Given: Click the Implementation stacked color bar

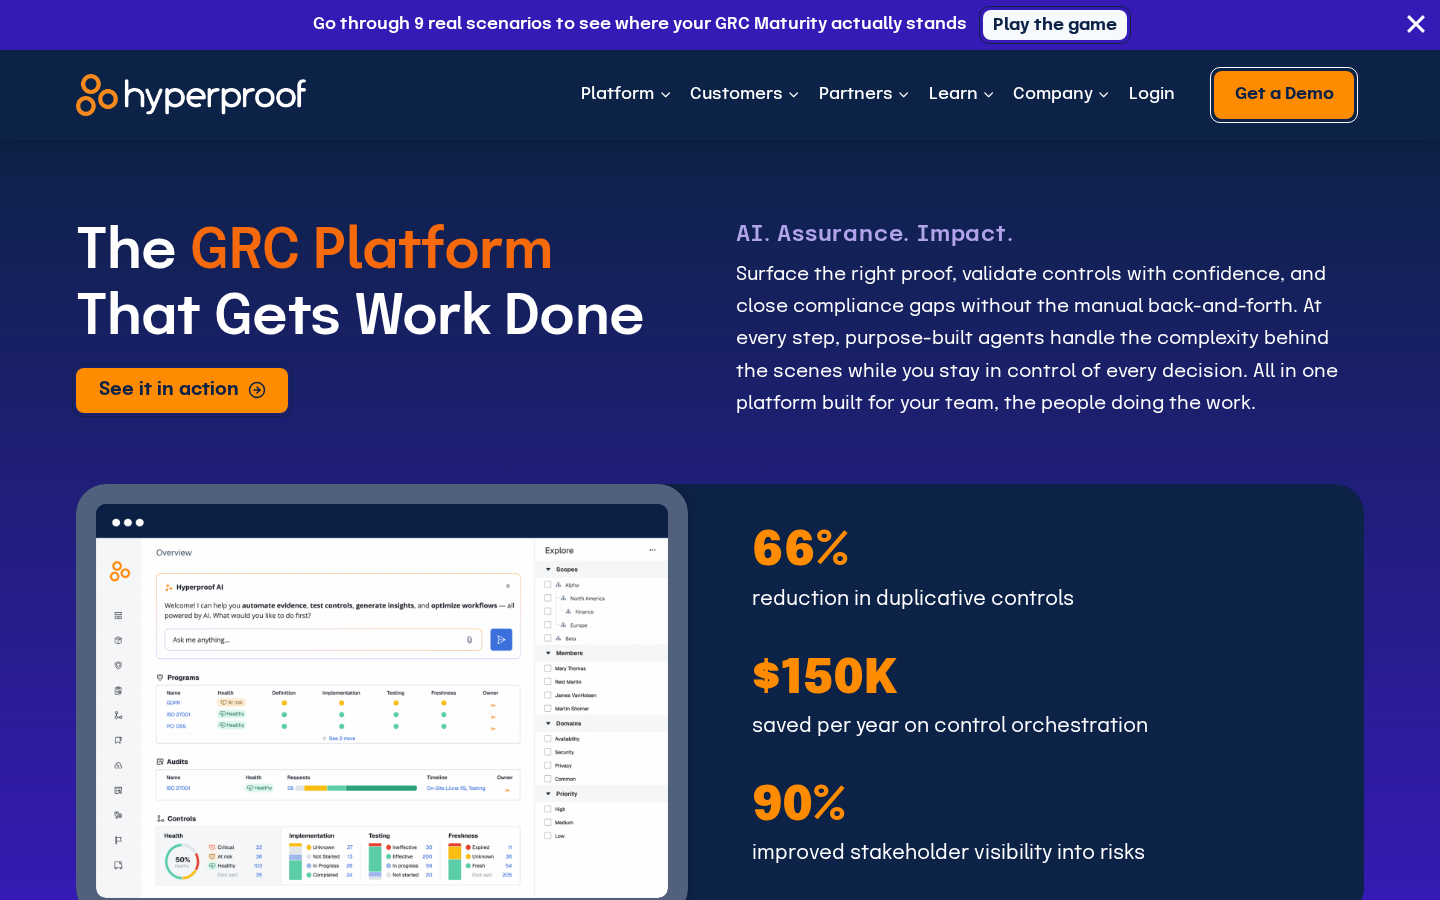Looking at the screenshot, I should 295,861.
